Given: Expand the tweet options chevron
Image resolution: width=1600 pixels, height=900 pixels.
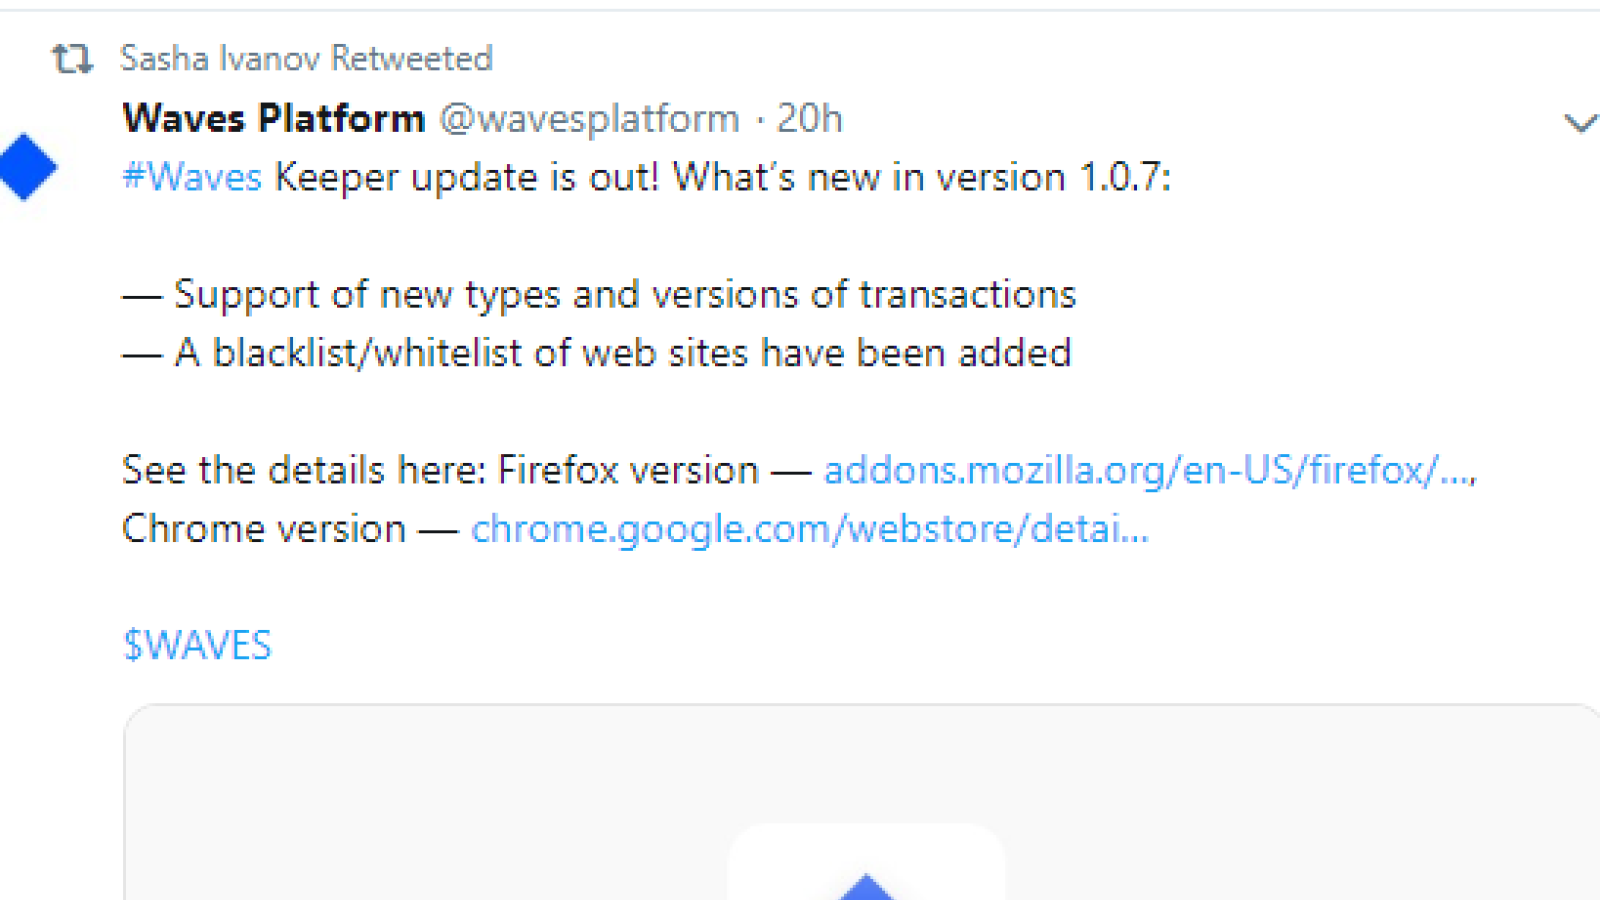Looking at the screenshot, I should click(1579, 123).
